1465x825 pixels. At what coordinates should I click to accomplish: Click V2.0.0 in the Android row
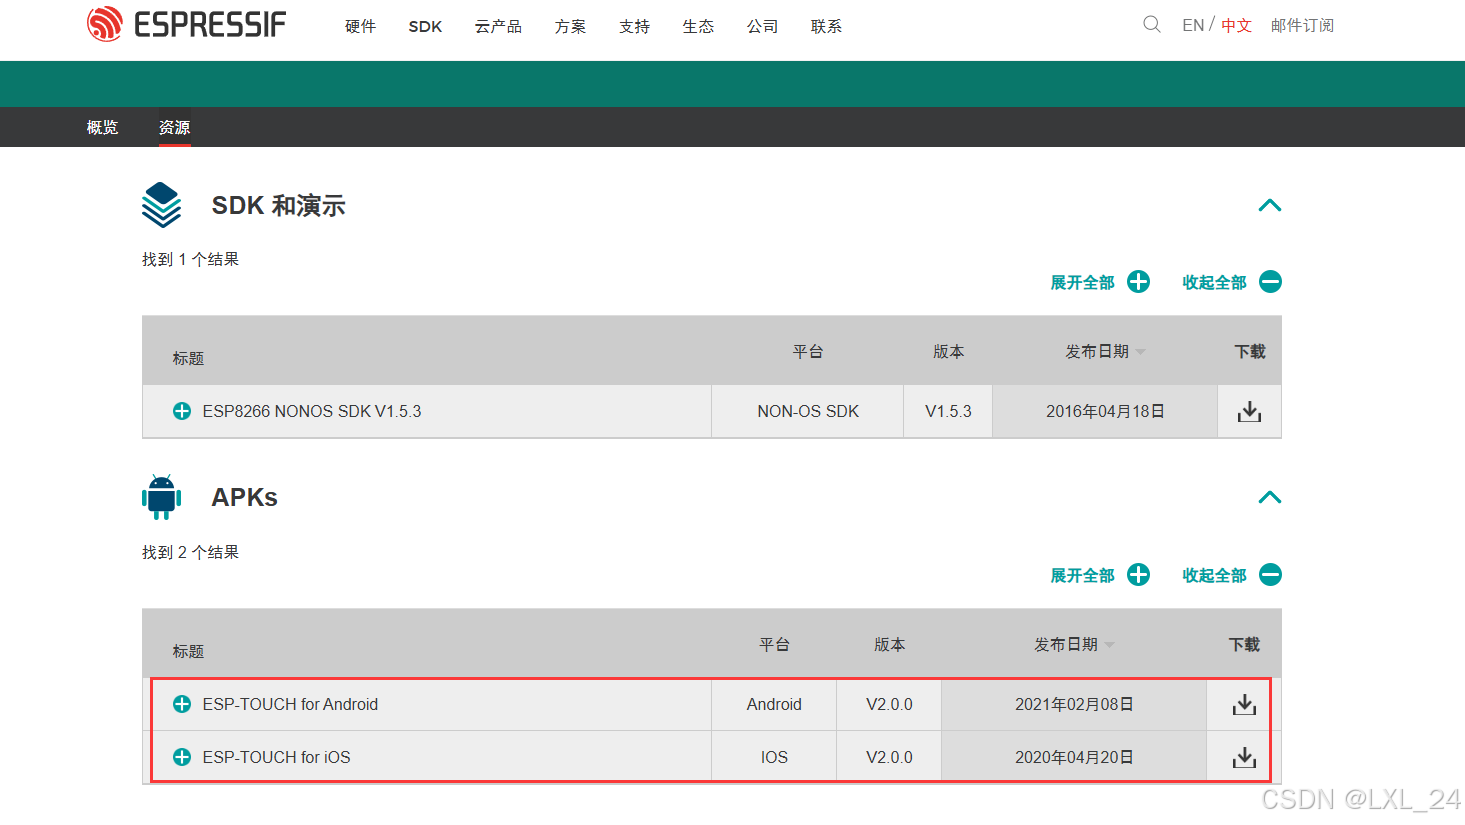tap(889, 704)
